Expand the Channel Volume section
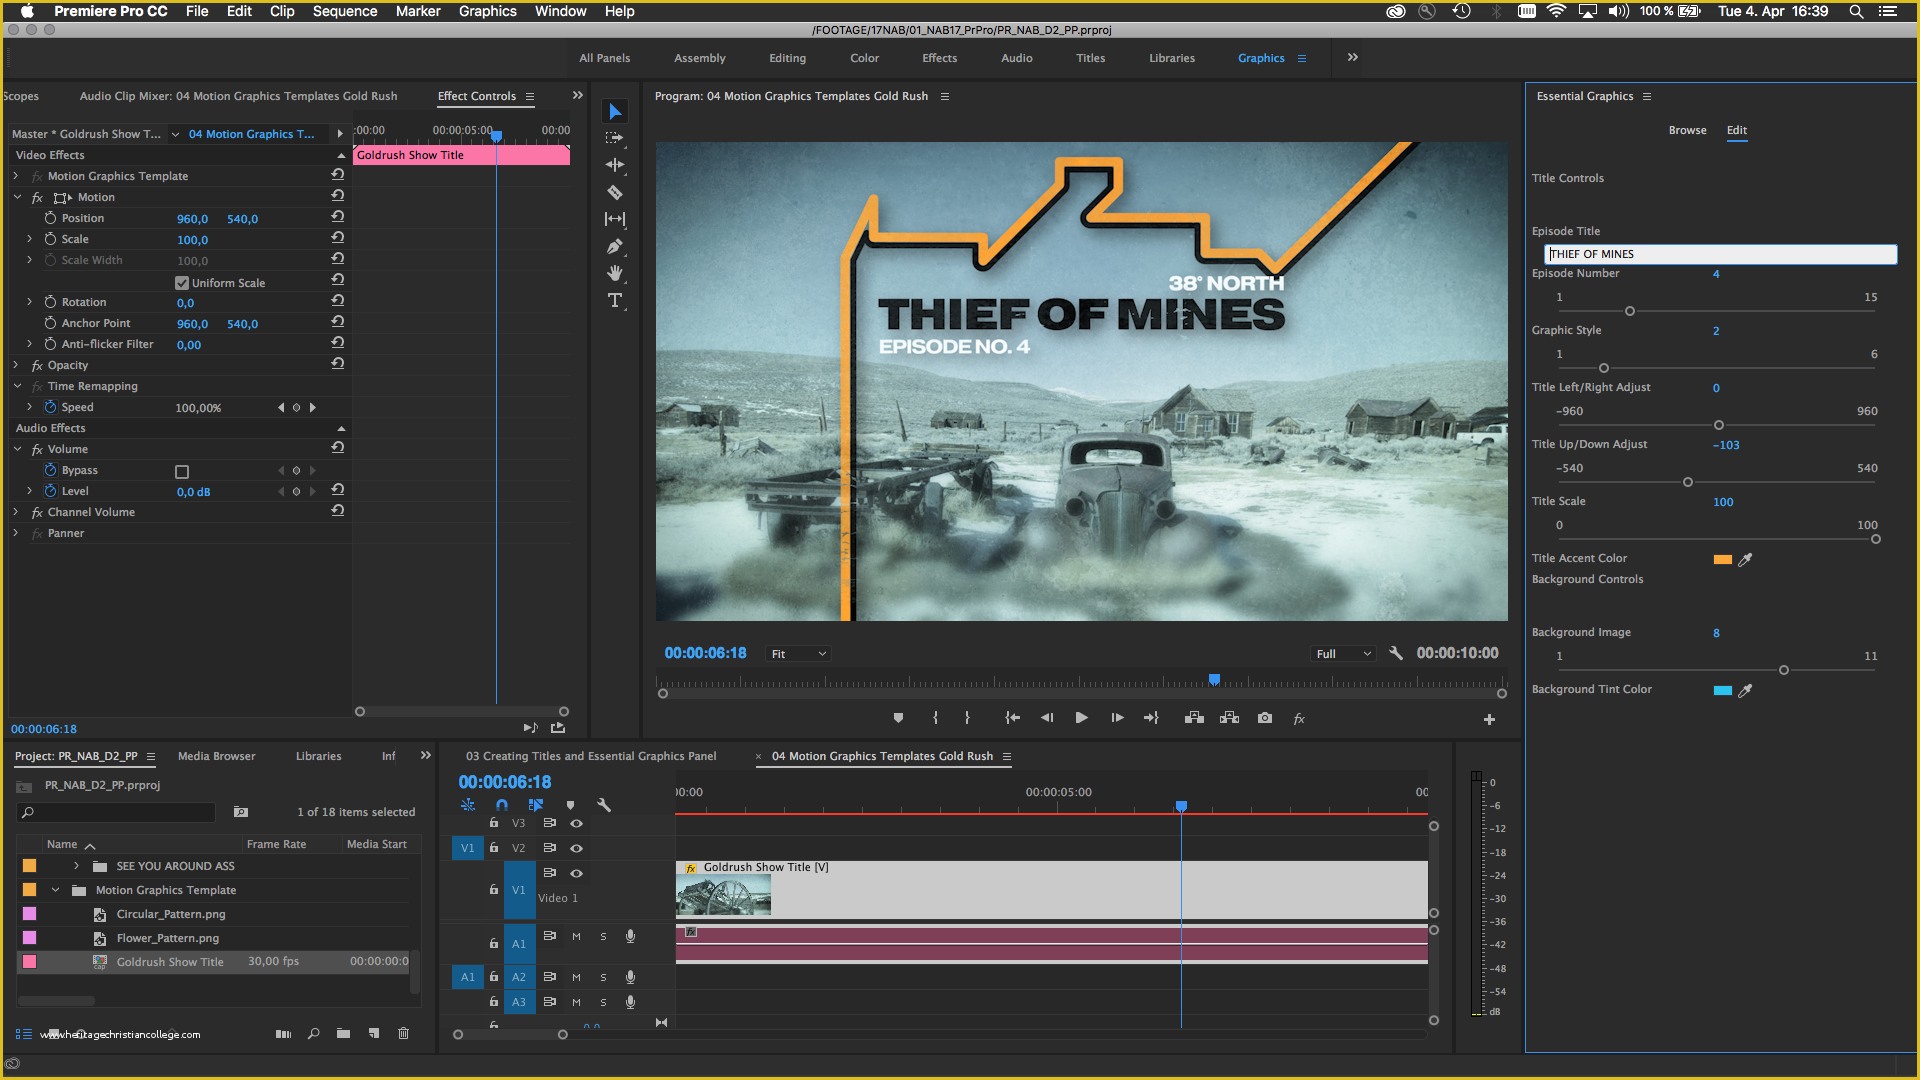The image size is (1920, 1080). (15, 512)
